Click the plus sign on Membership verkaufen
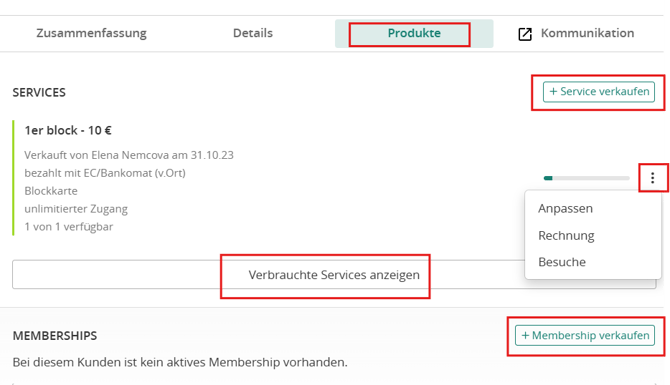670x385 pixels. click(526, 335)
